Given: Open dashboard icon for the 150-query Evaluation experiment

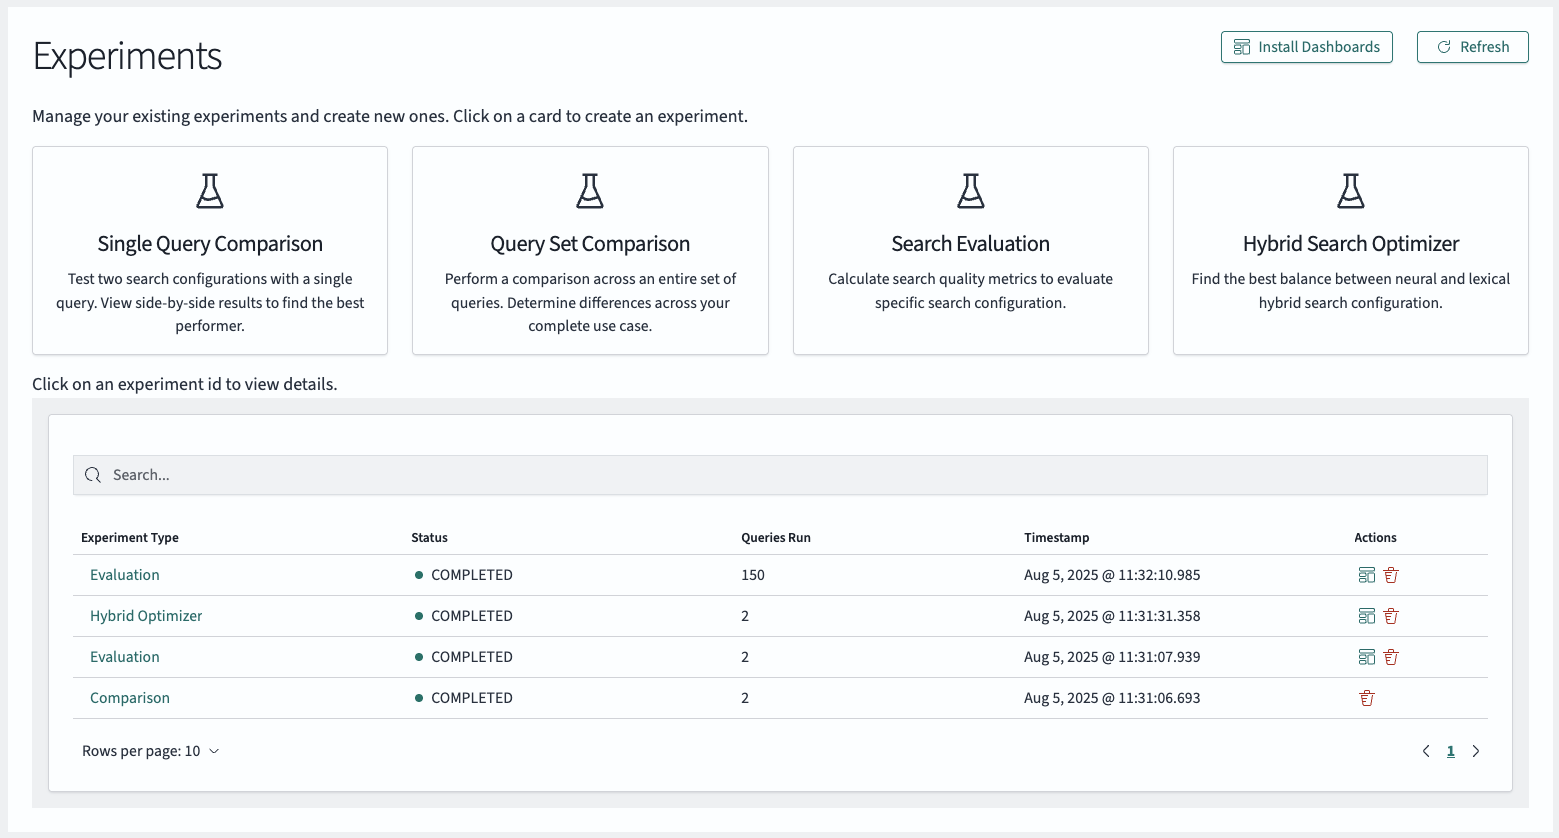Looking at the screenshot, I should (x=1367, y=575).
